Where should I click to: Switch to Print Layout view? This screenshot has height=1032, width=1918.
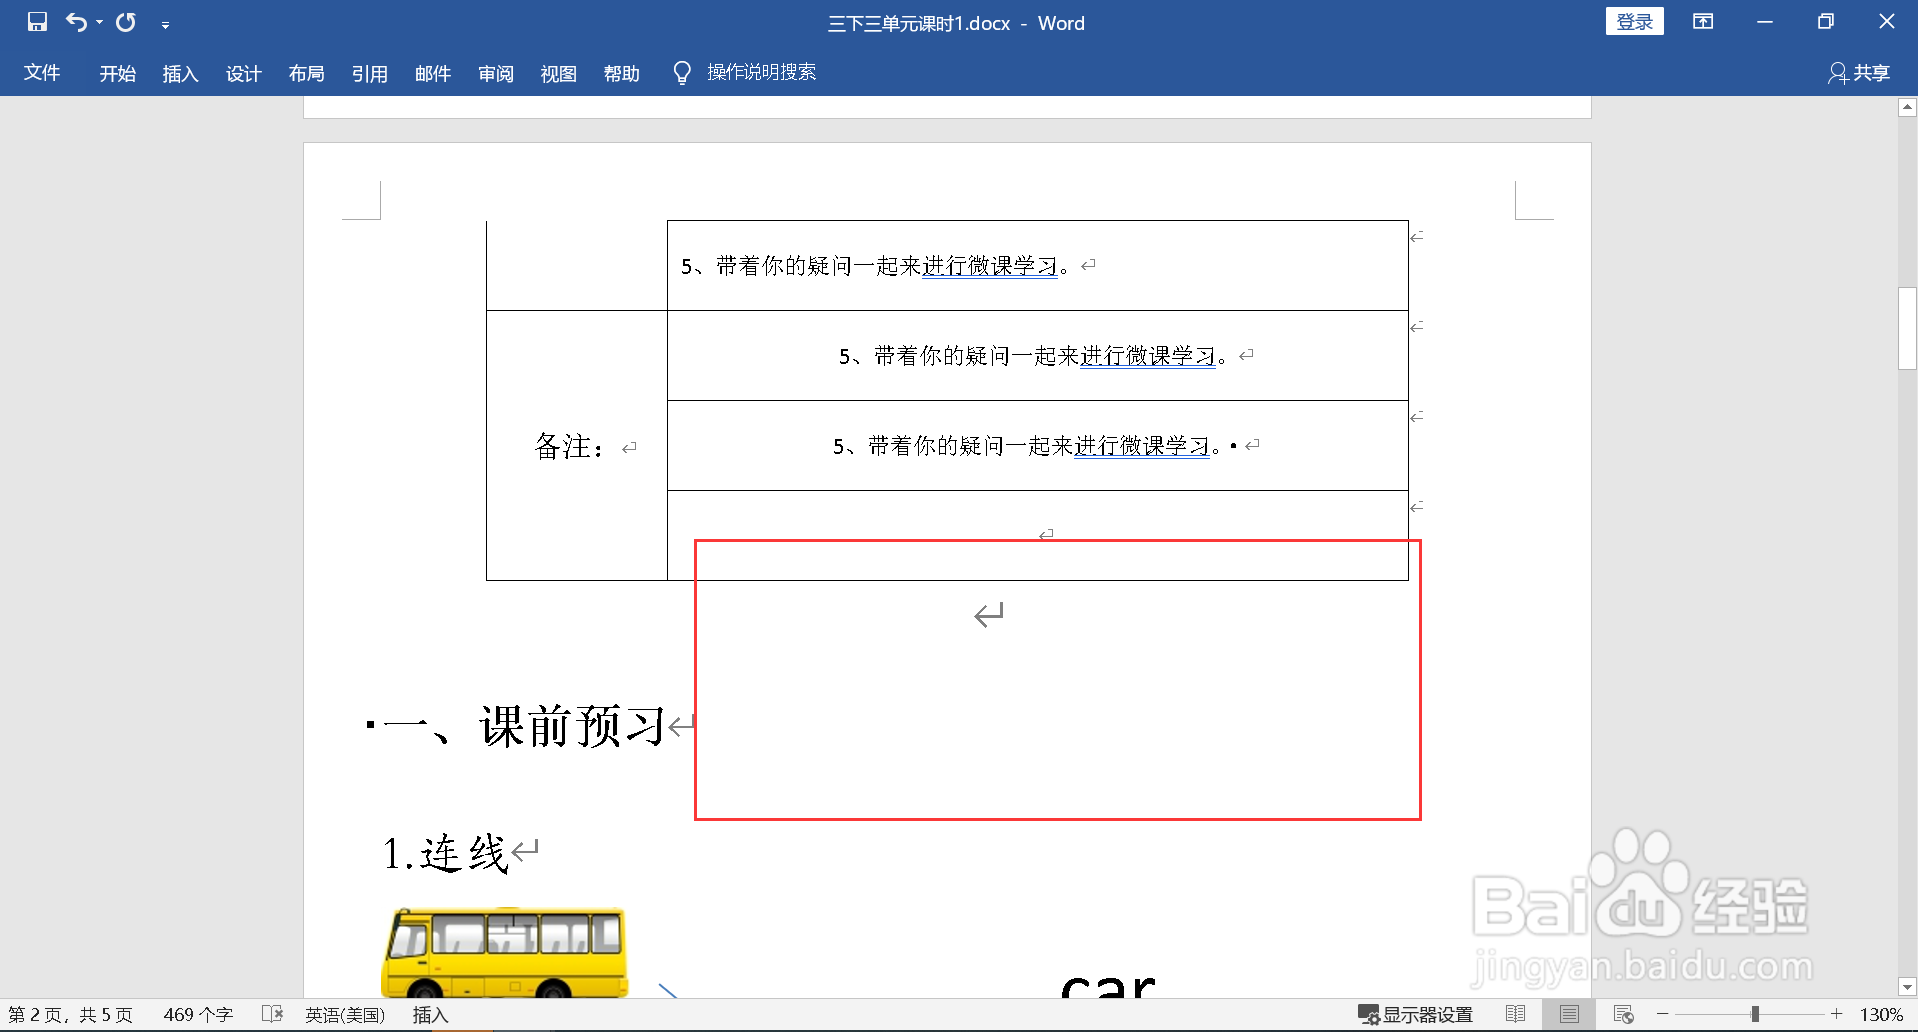coord(1569,1015)
